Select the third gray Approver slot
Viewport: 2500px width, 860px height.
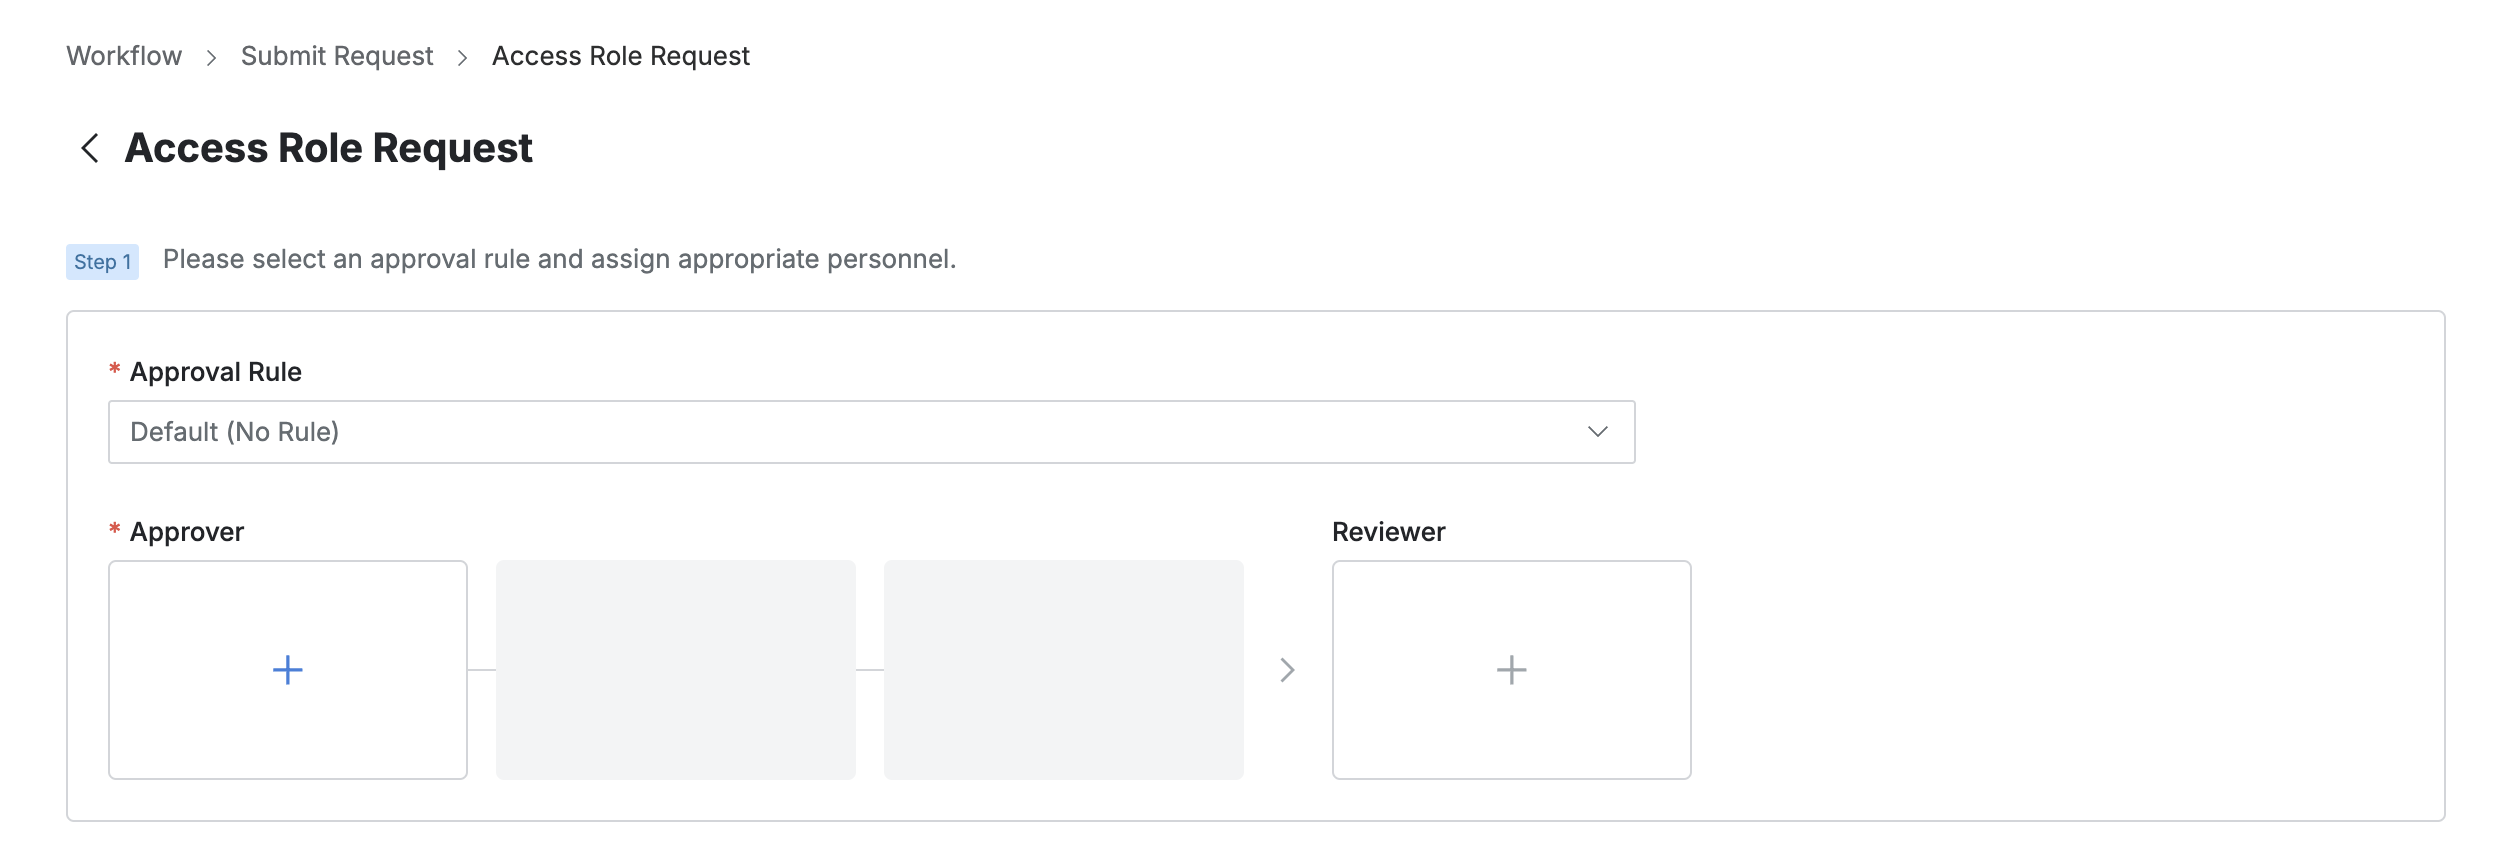tap(1064, 670)
